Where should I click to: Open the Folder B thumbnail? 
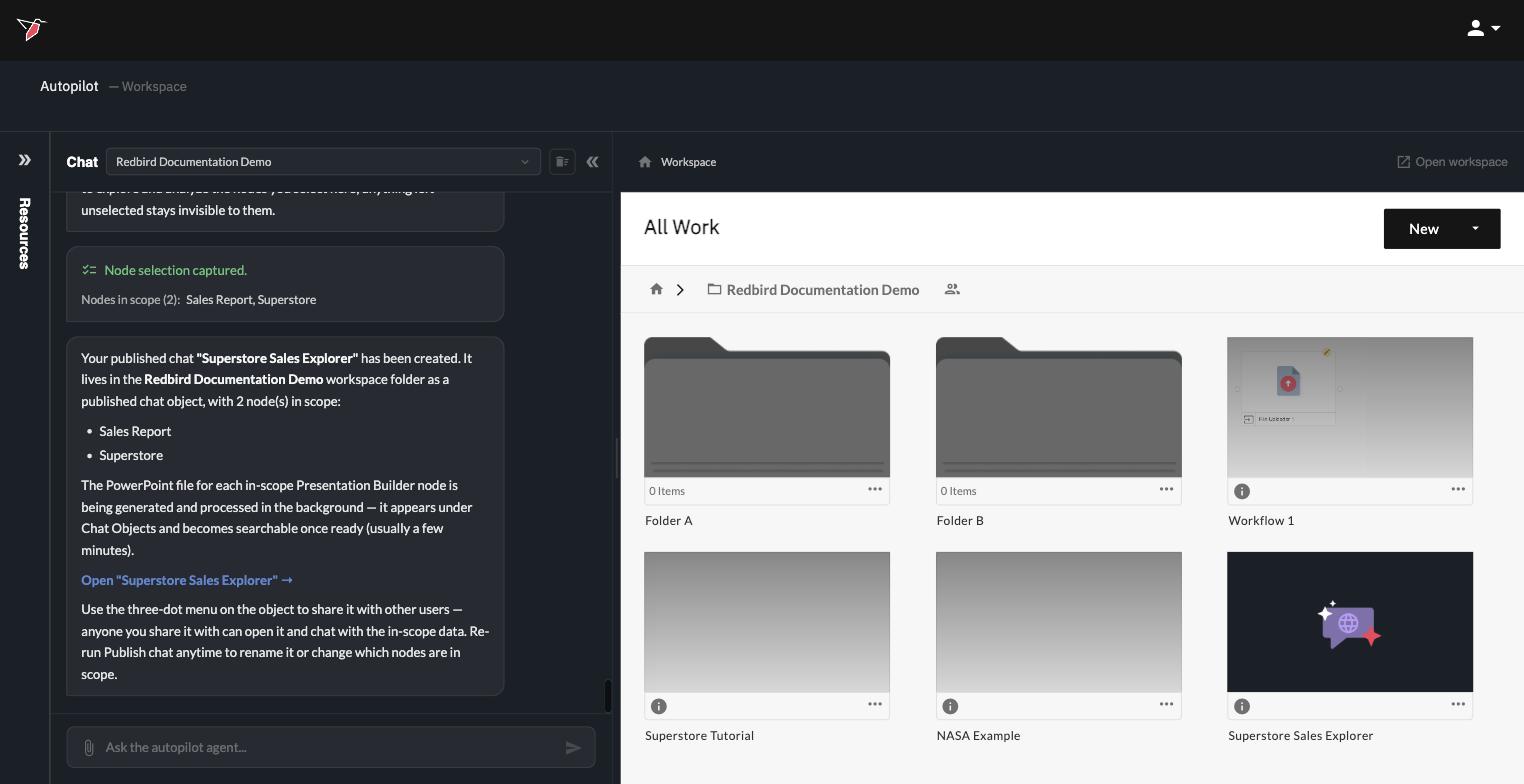1059,407
